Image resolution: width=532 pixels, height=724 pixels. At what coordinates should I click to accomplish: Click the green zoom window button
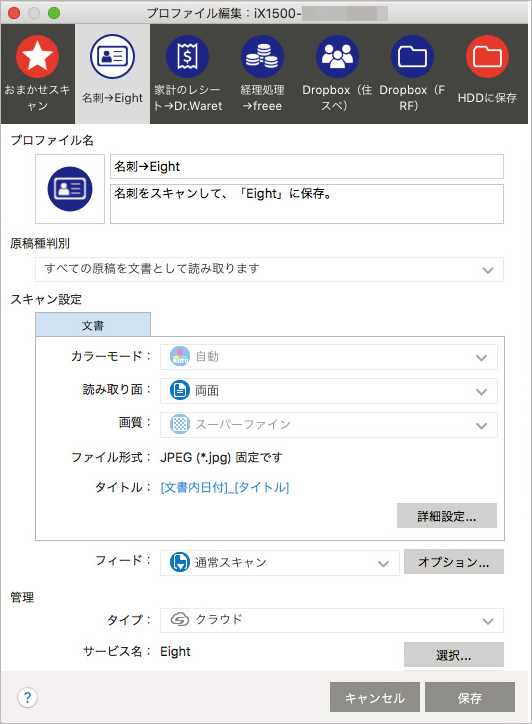point(54,13)
